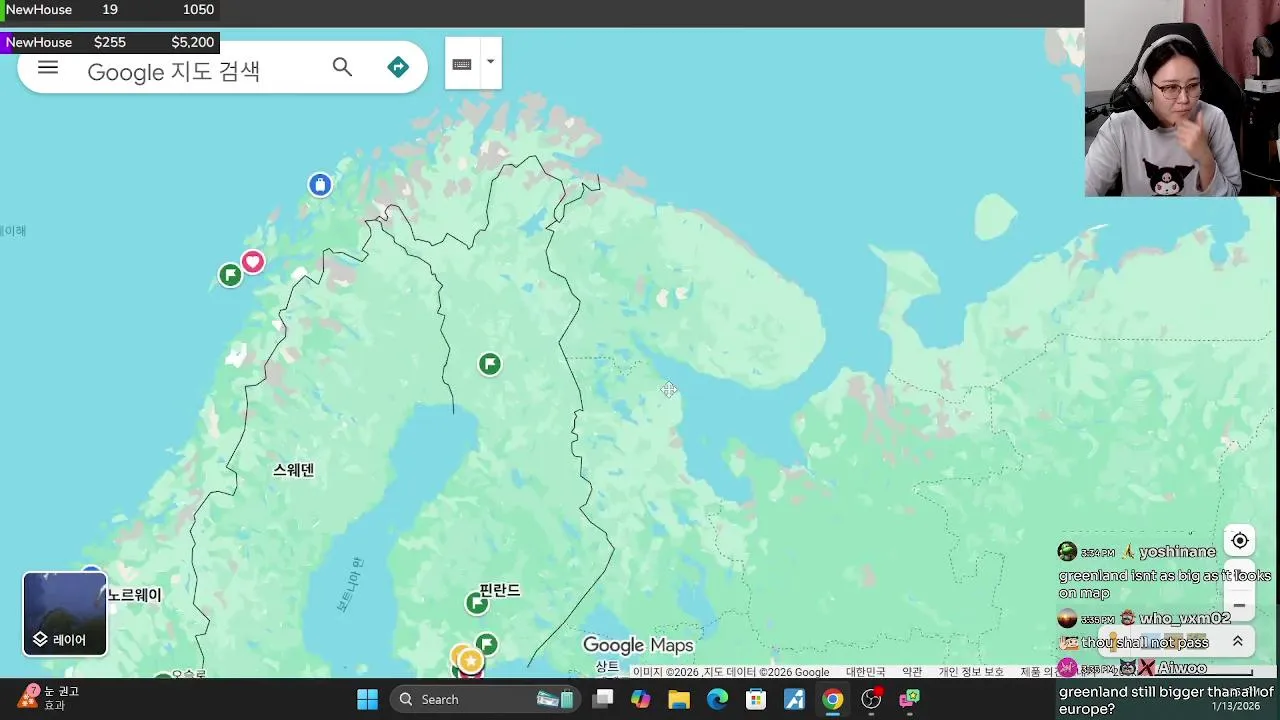
Task: Click the yellow star saved-place marker
Action: coord(470,660)
